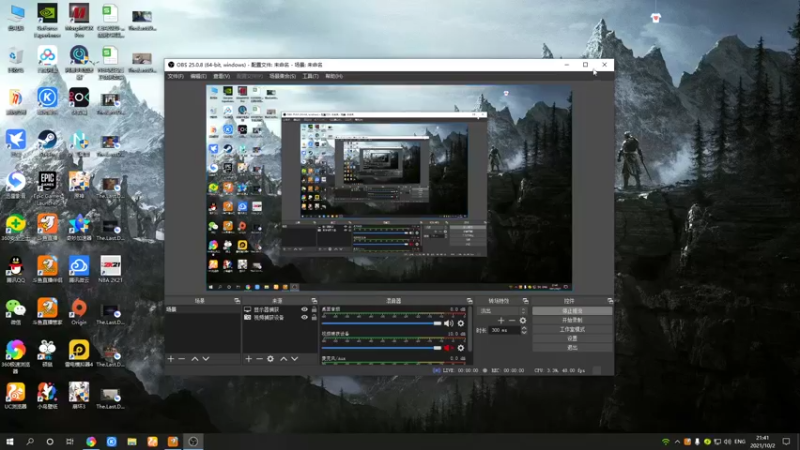Open the Edit menu in OBS

[198, 76]
